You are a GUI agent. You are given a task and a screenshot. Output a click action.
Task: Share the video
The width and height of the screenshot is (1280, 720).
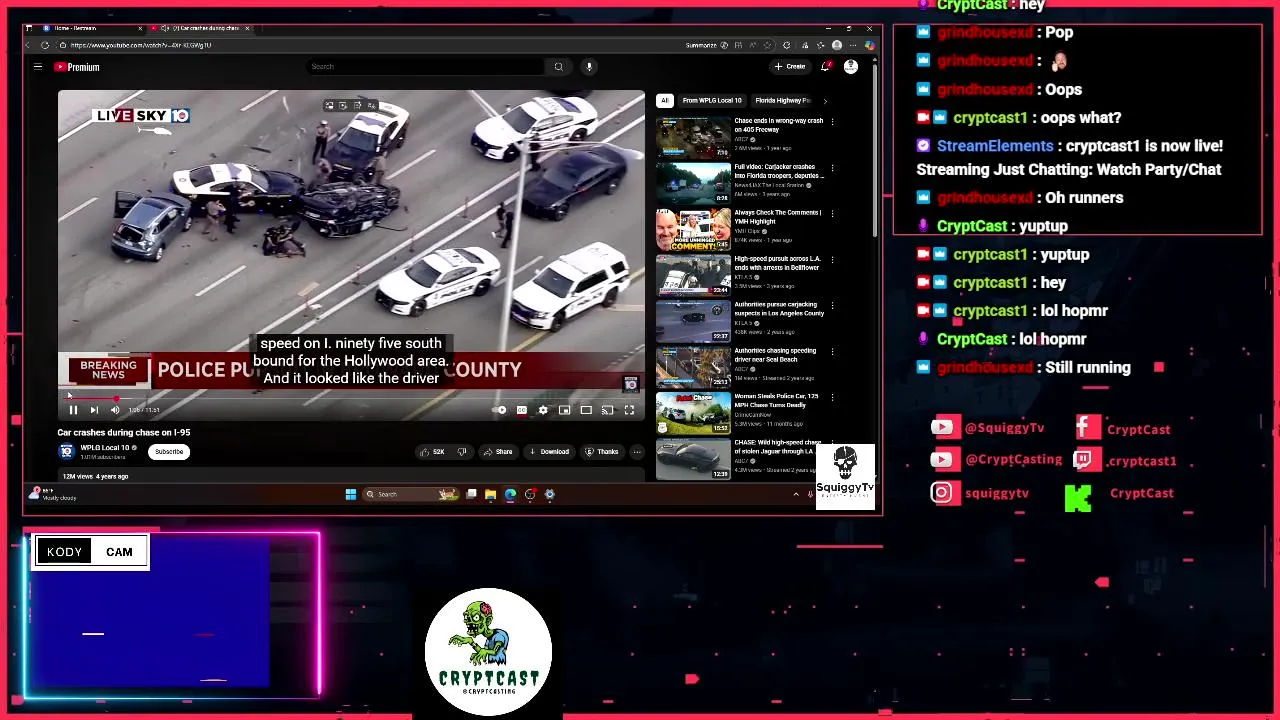point(498,452)
